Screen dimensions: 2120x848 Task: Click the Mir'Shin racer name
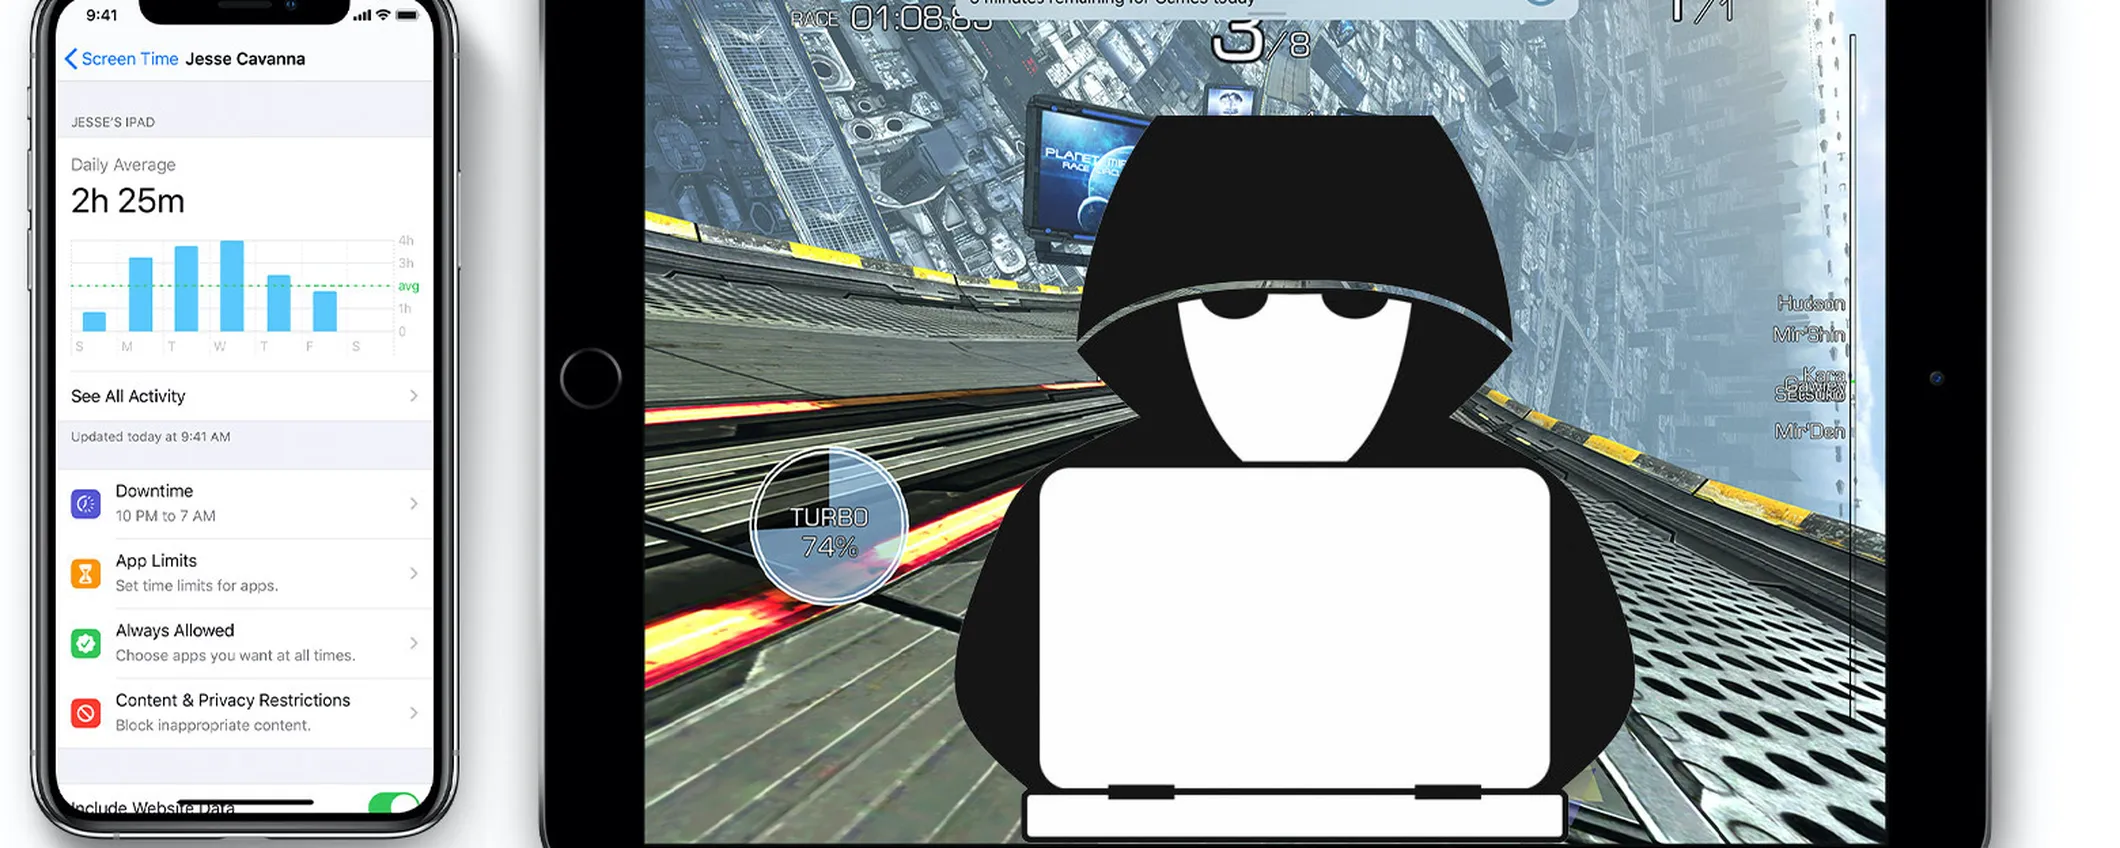[1809, 334]
